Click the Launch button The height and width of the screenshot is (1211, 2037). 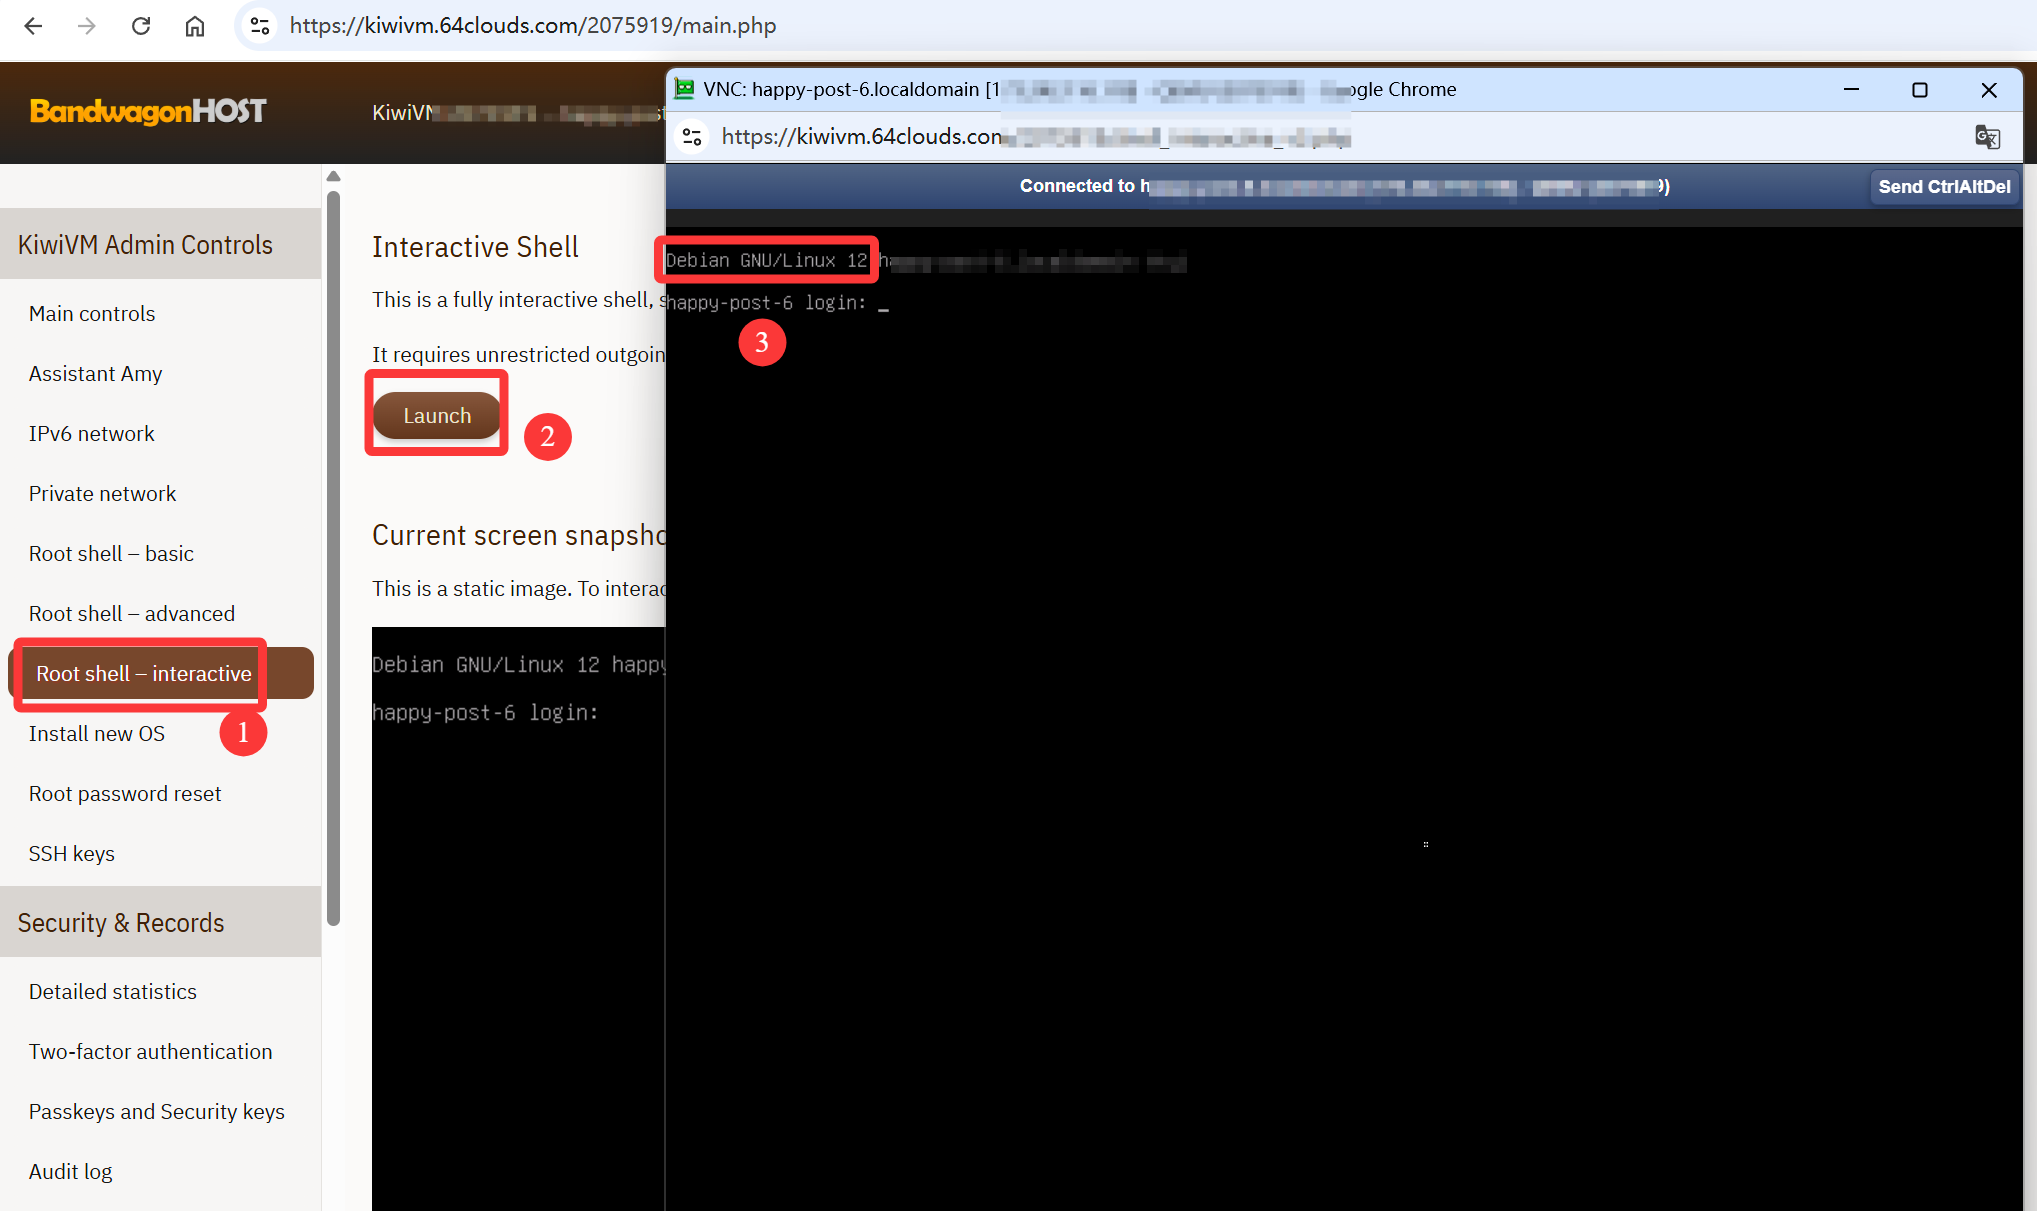pos(437,416)
